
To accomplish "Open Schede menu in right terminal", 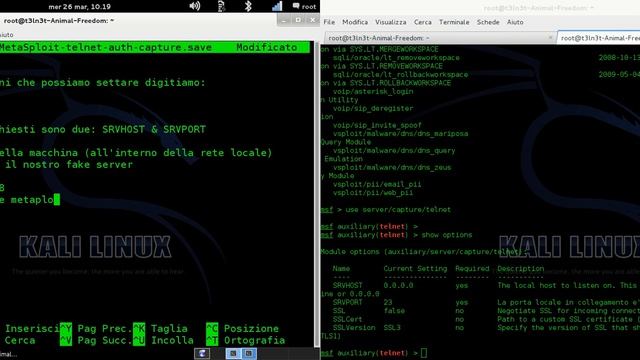I will point(488,22).
